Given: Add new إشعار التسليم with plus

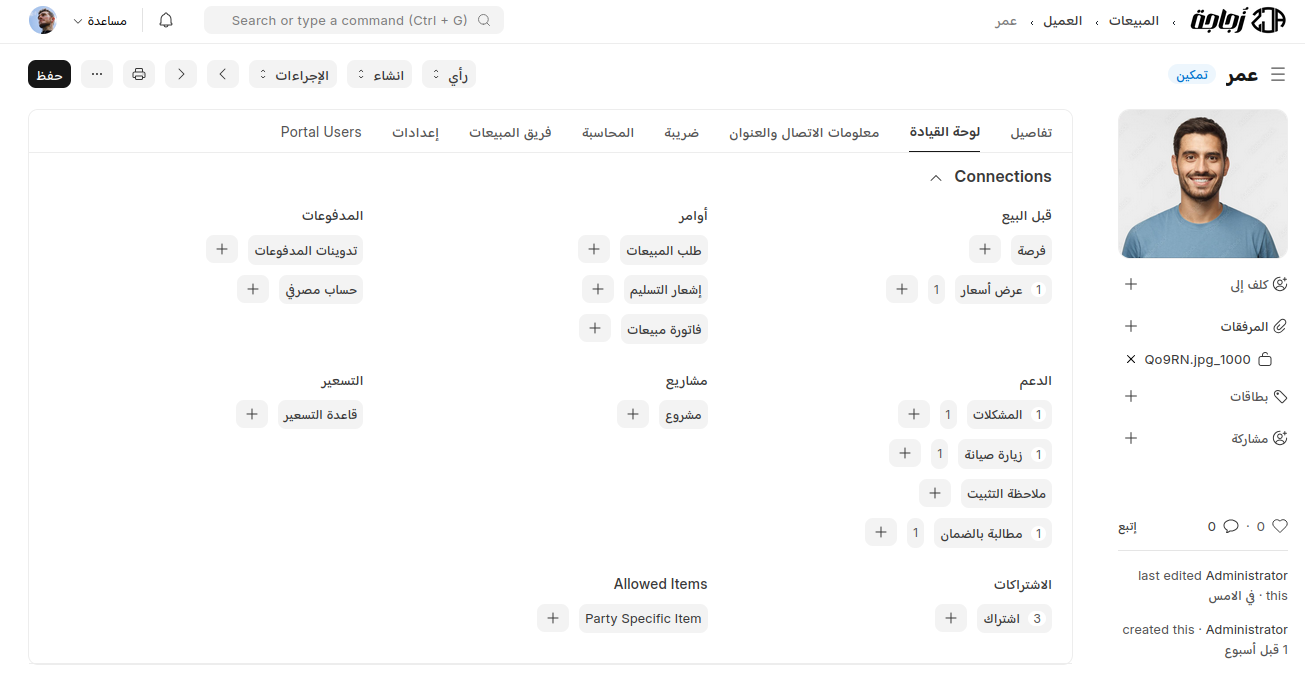Looking at the screenshot, I should click(598, 289).
